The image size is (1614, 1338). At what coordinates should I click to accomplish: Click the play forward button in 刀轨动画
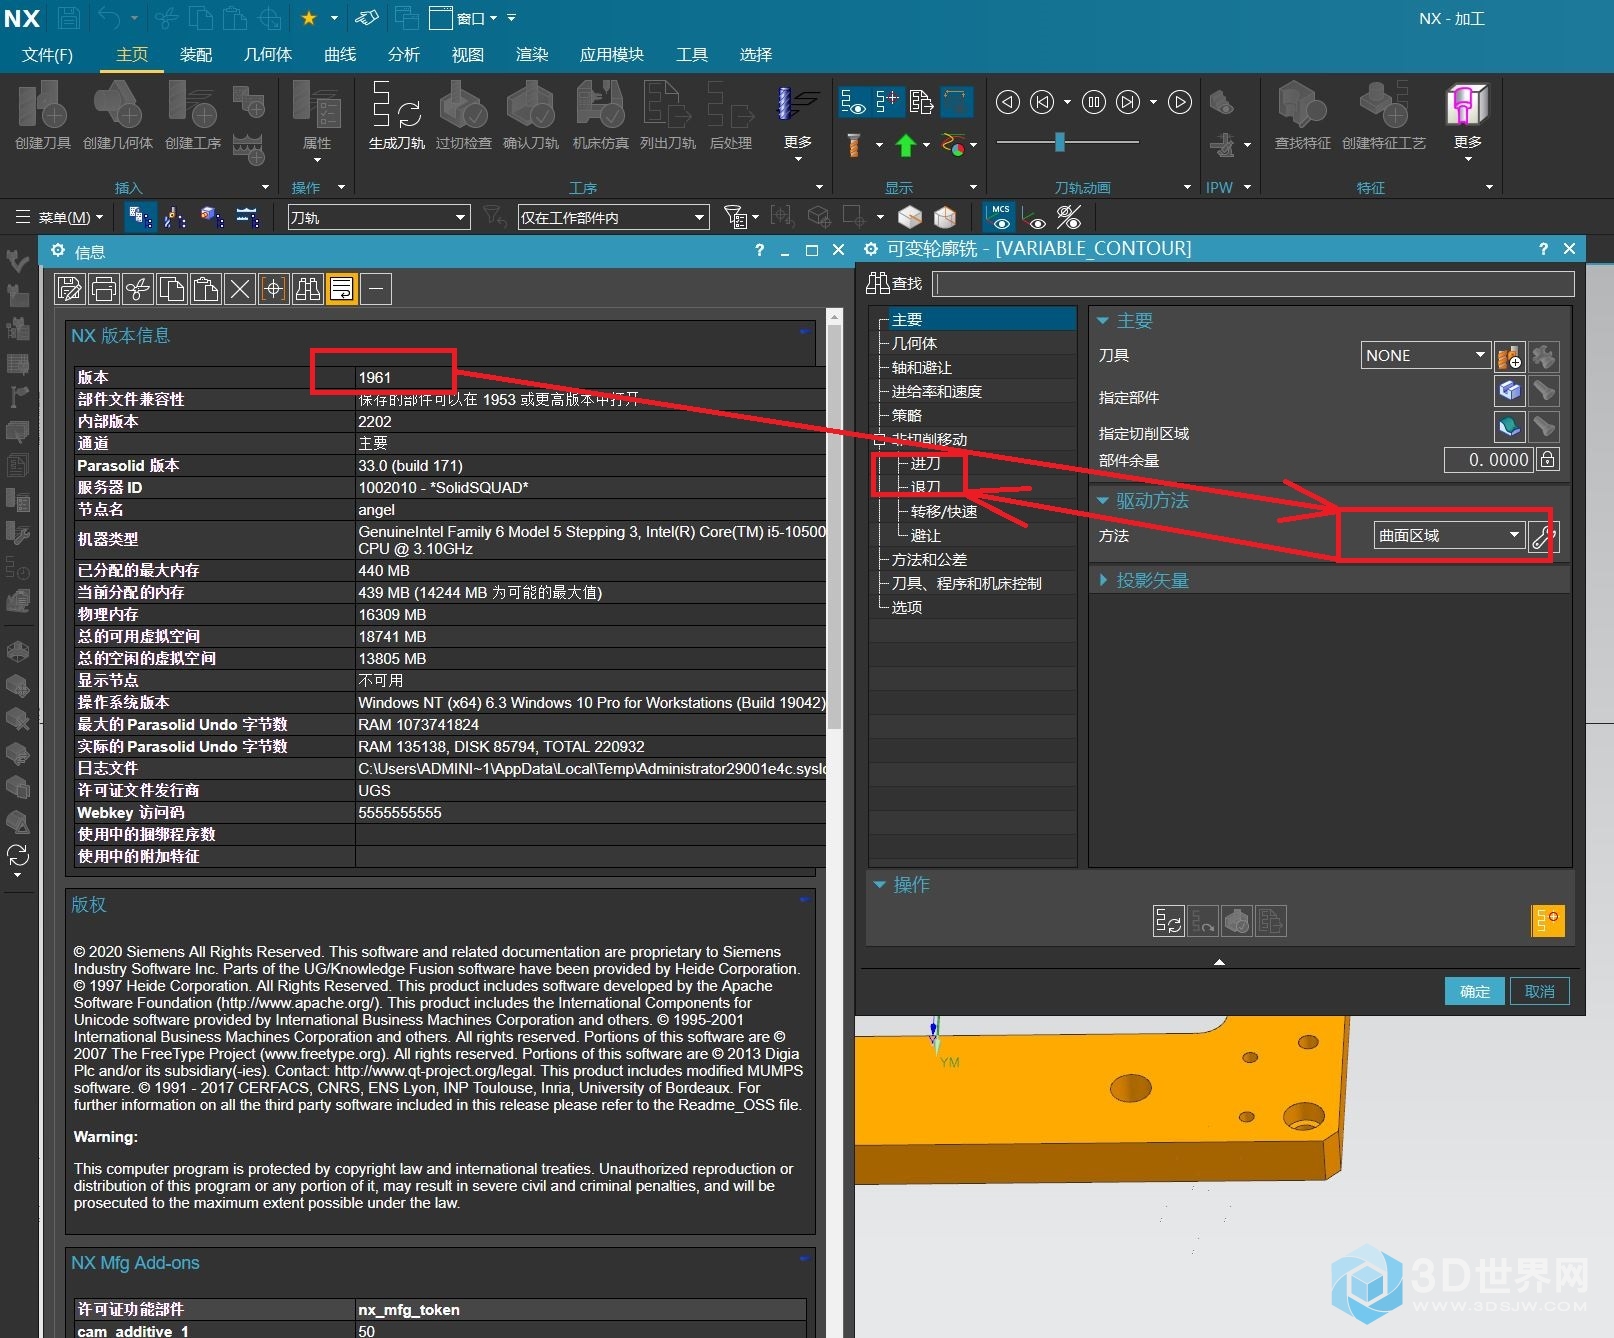click(x=1180, y=102)
